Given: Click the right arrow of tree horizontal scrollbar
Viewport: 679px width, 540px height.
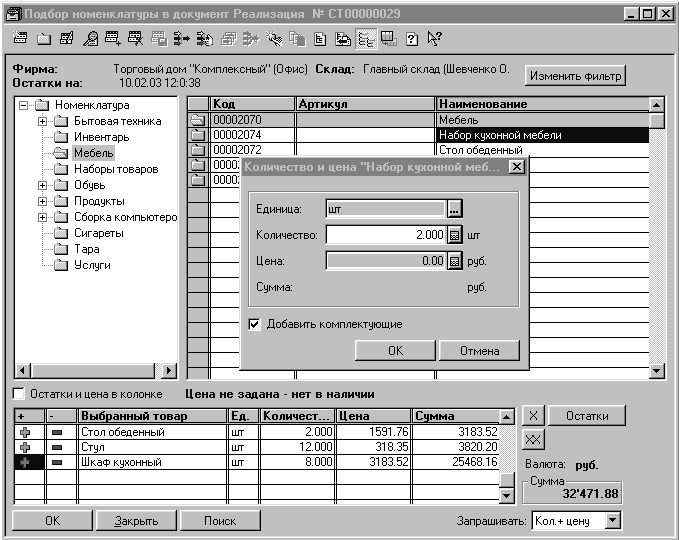Looking at the screenshot, I should pos(168,371).
